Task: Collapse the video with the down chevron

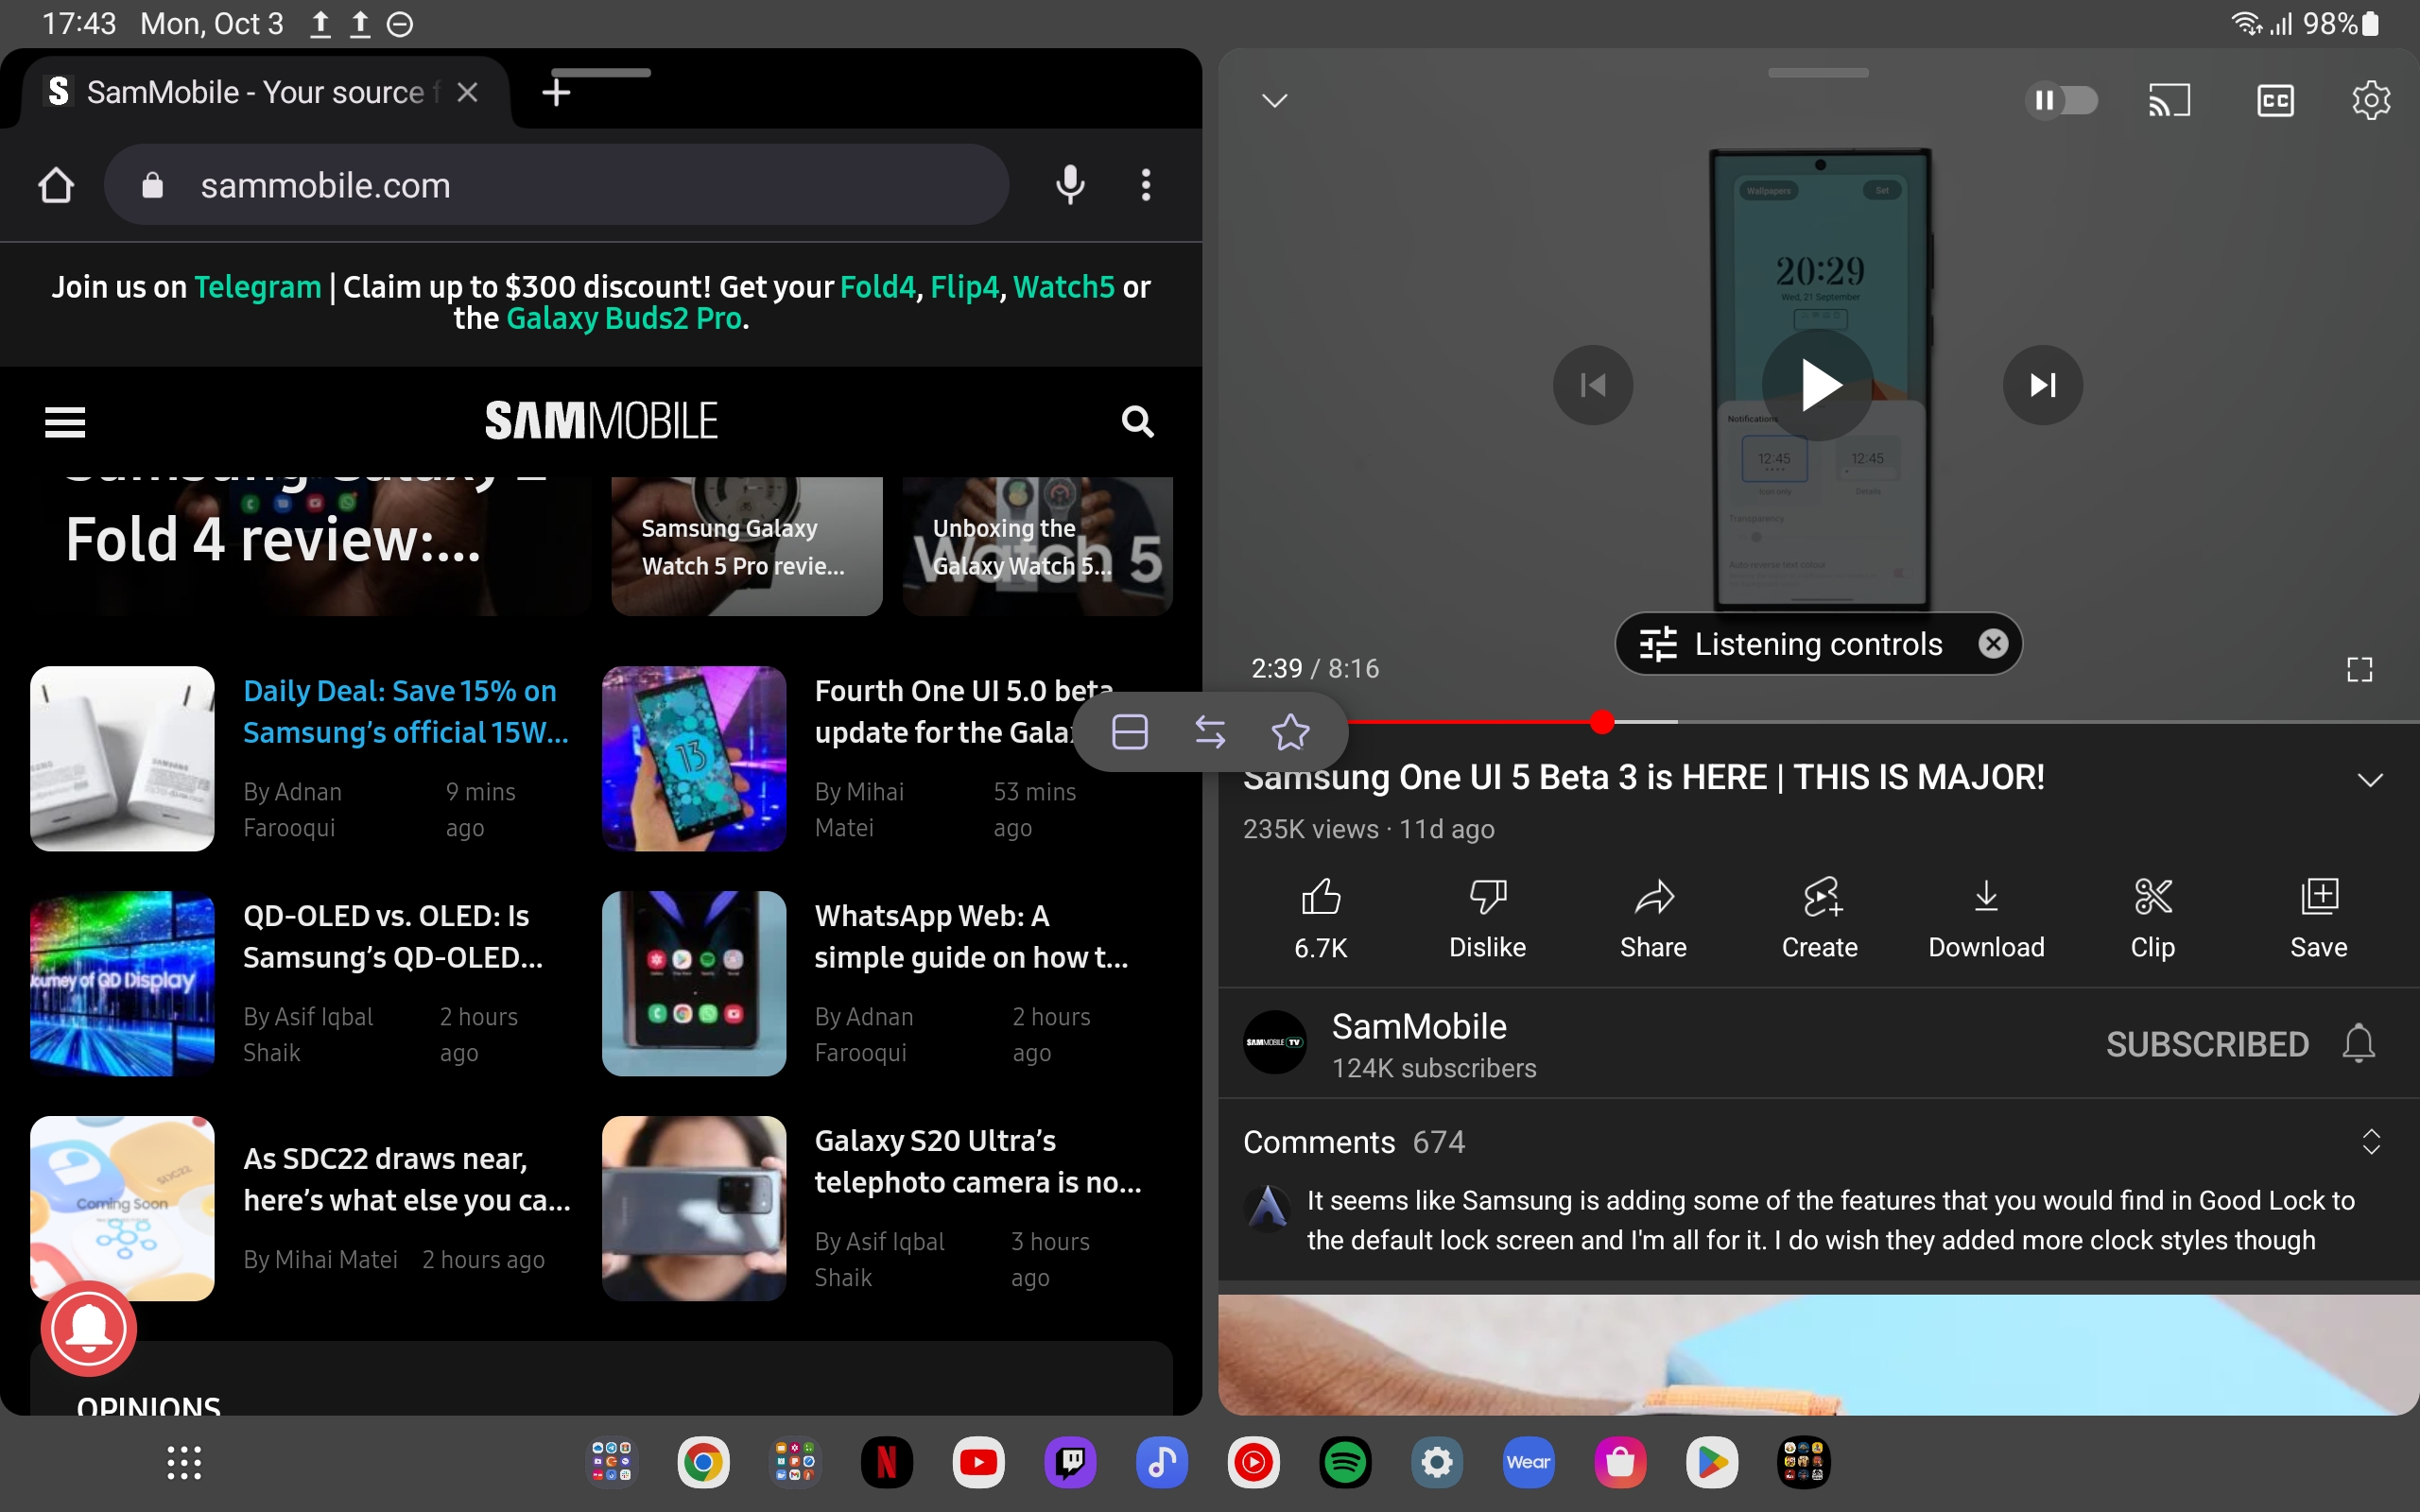Action: click(x=1276, y=100)
